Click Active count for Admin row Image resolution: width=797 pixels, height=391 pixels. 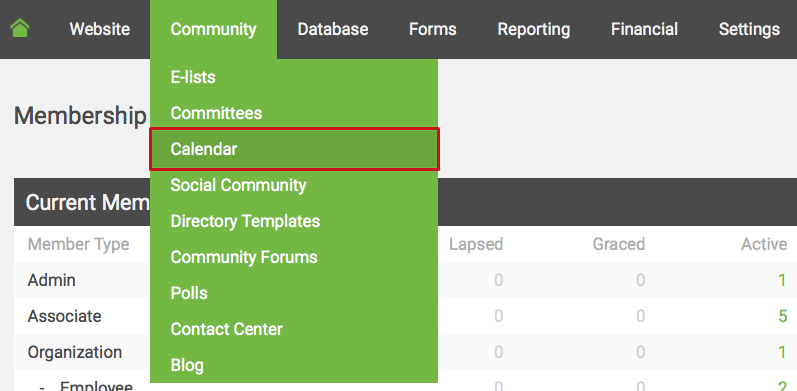coord(783,280)
